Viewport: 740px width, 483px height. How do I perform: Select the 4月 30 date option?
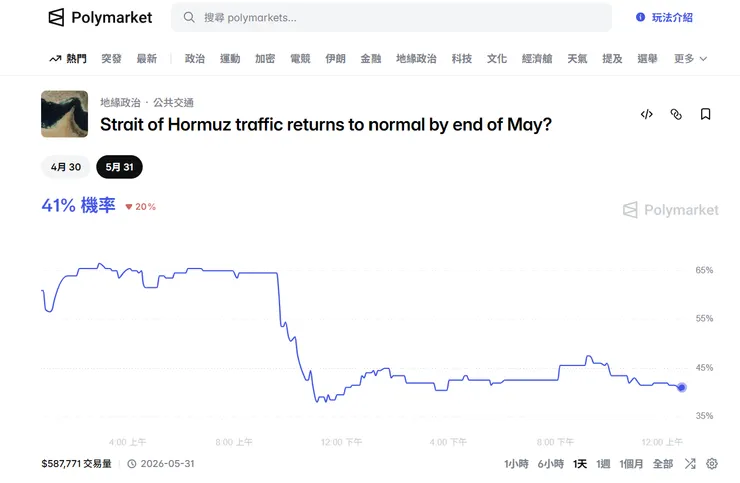tap(66, 167)
